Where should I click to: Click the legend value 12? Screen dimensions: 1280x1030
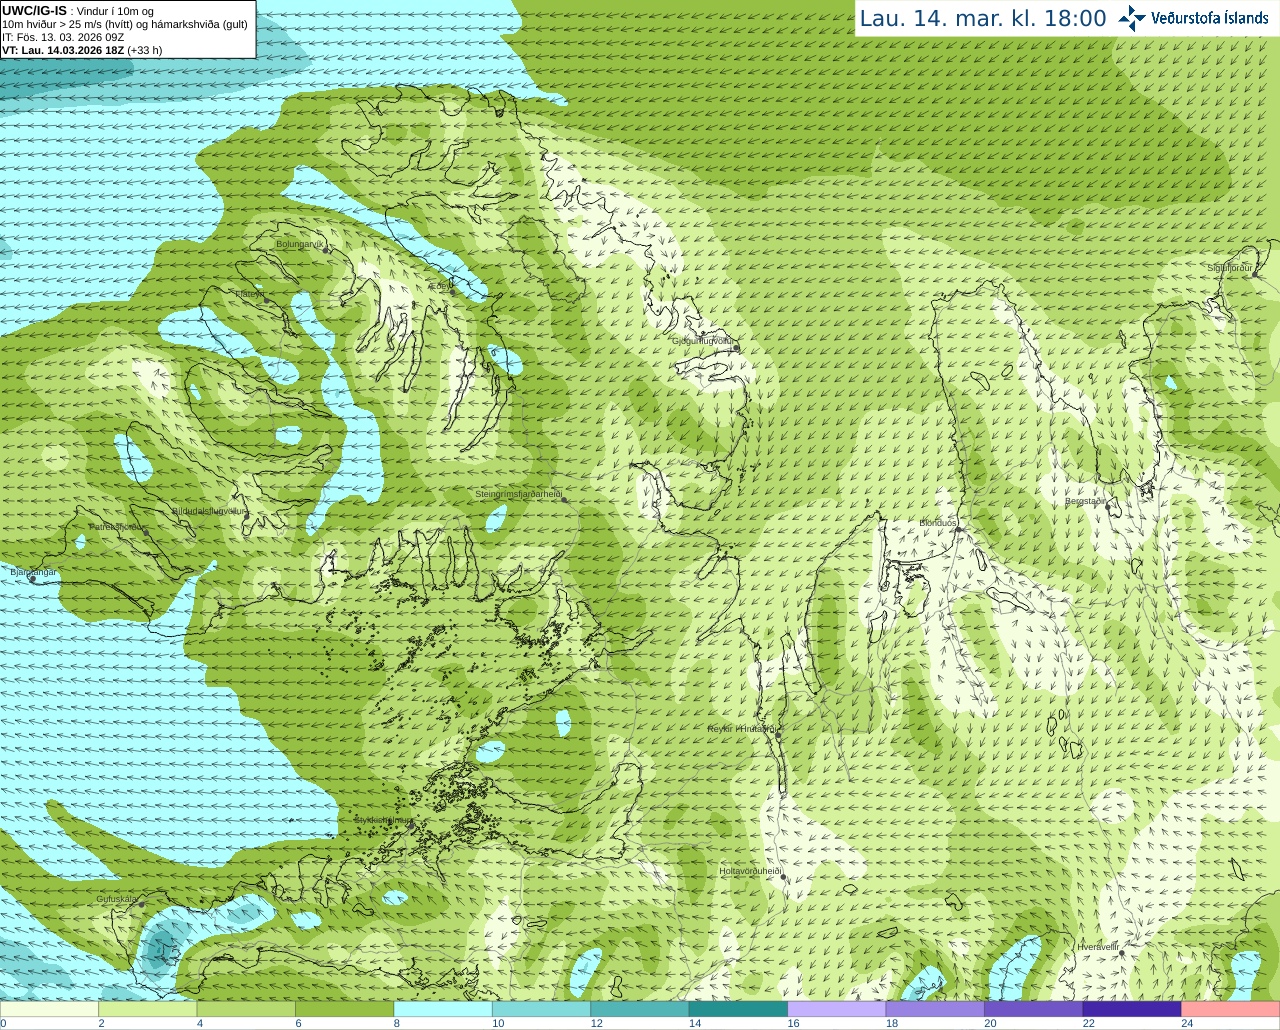pyautogui.click(x=597, y=1023)
